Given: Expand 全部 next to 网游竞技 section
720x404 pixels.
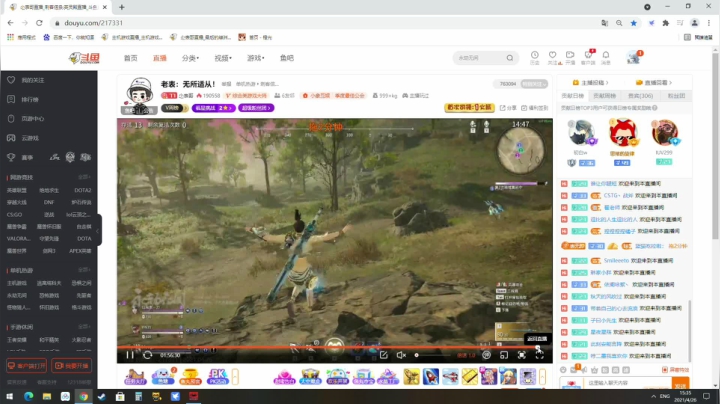Looking at the screenshot, I should click(84, 177).
